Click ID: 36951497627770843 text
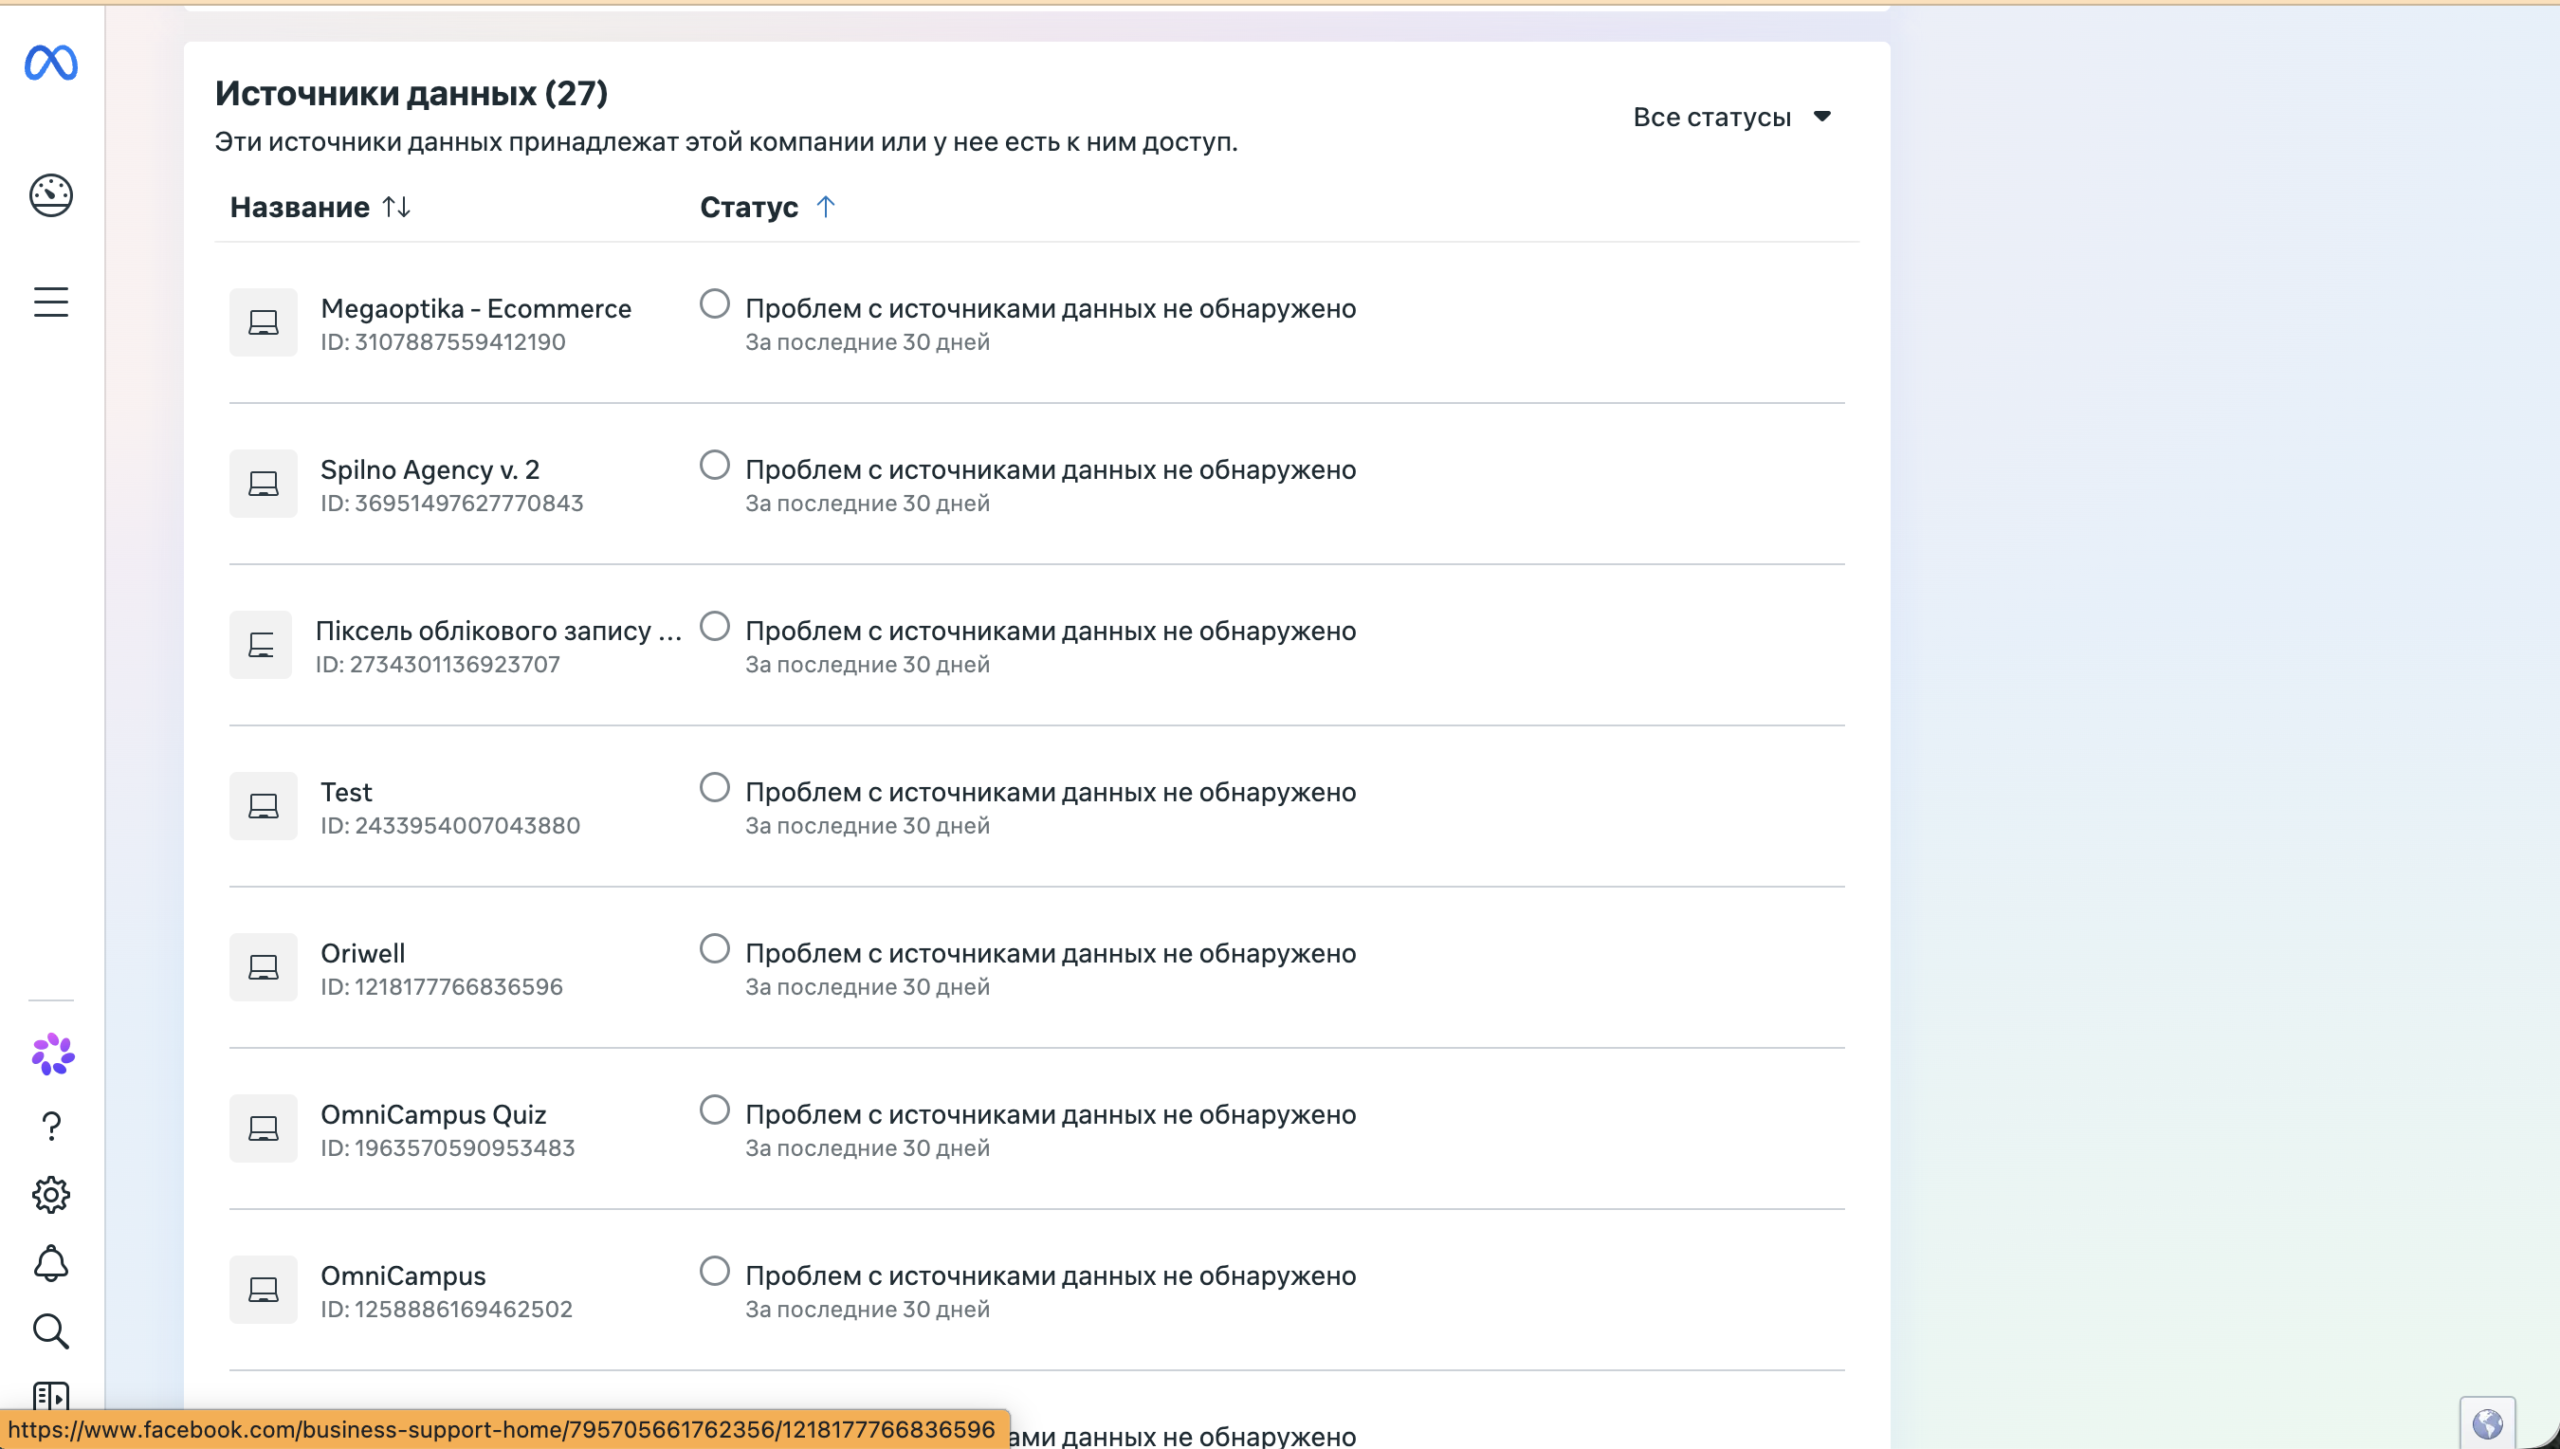The height and width of the screenshot is (1449, 2560). coord(452,503)
